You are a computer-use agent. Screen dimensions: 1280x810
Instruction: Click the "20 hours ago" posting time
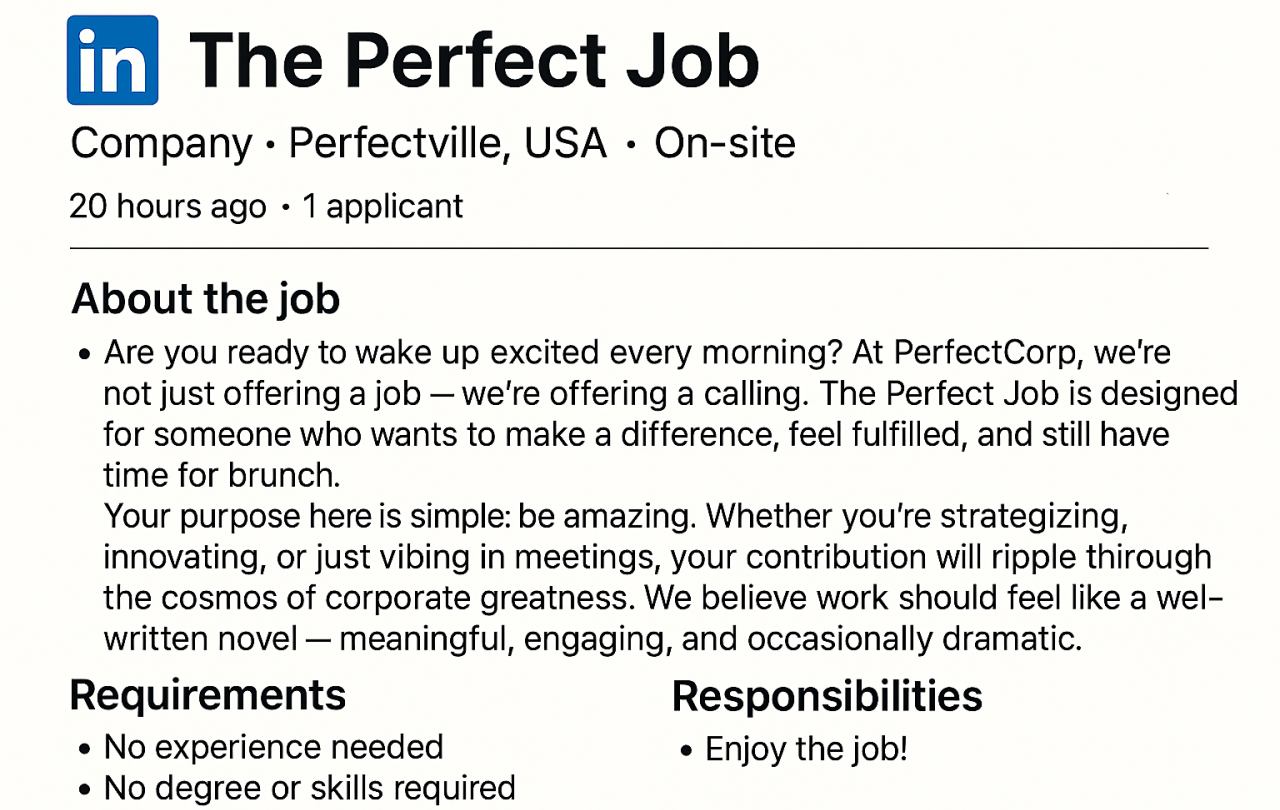[x=168, y=206]
